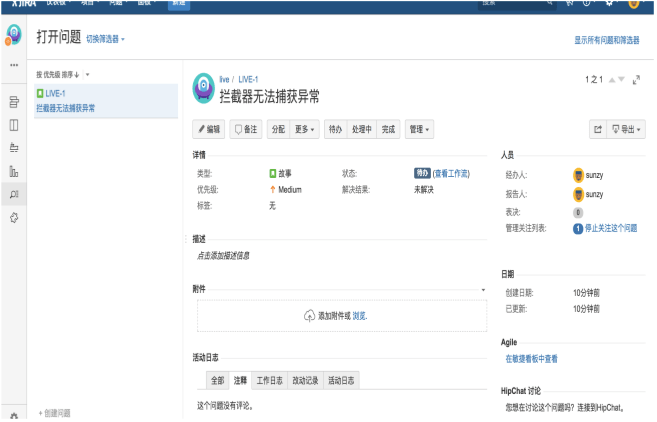Click reporter name sunzy beside 报告人
657x422 pixels.
(594, 194)
